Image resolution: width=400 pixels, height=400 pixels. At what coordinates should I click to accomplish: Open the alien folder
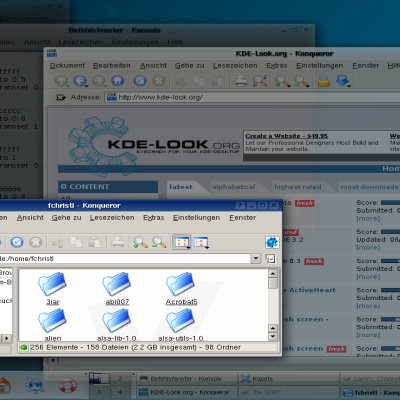click(52, 325)
